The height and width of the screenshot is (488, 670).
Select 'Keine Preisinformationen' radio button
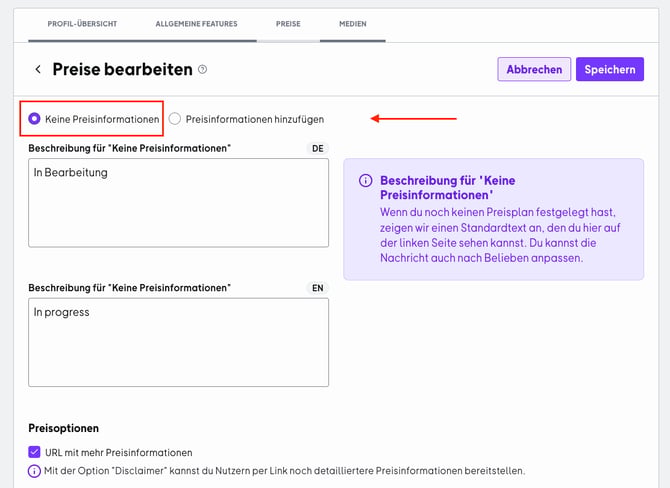(x=34, y=119)
